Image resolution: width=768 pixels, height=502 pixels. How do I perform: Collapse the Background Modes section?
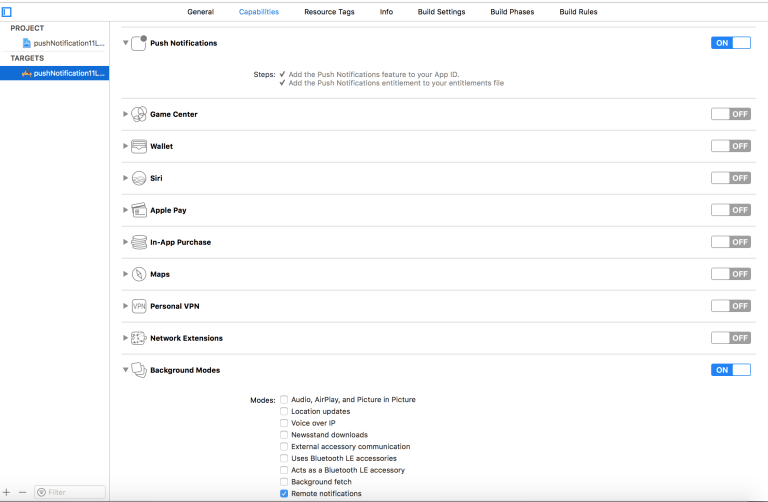126,370
